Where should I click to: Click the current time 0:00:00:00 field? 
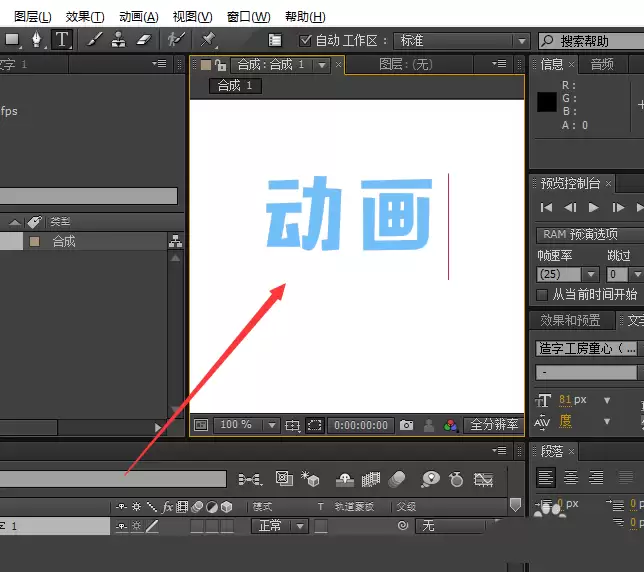pos(361,425)
